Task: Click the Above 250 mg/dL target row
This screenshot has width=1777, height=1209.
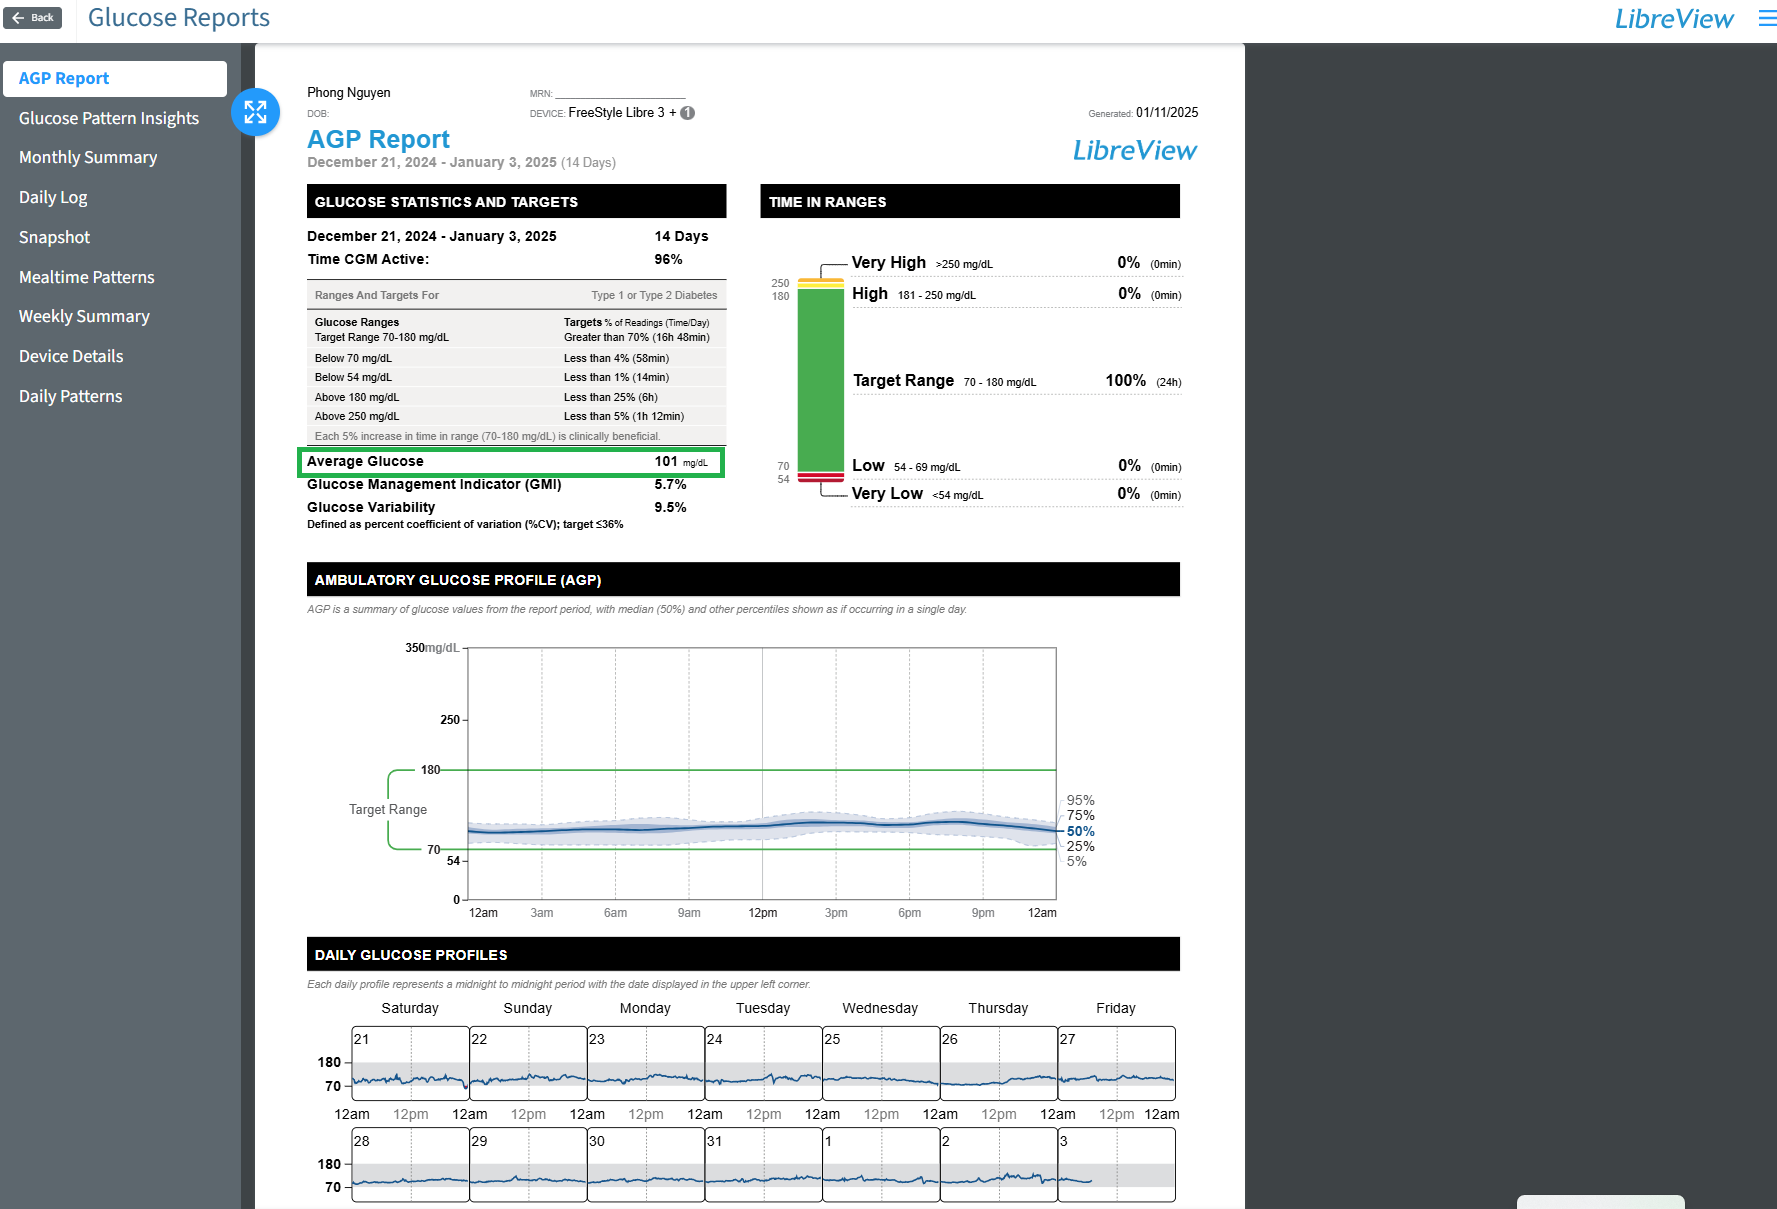Action: (x=516, y=416)
